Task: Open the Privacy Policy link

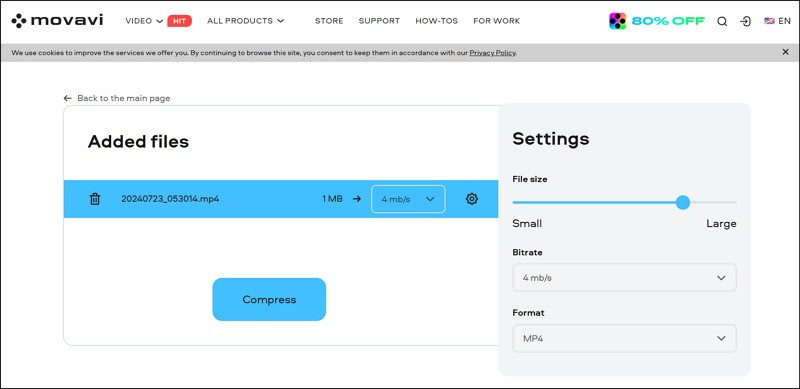Action: pyautogui.click(x=492, y=53)
